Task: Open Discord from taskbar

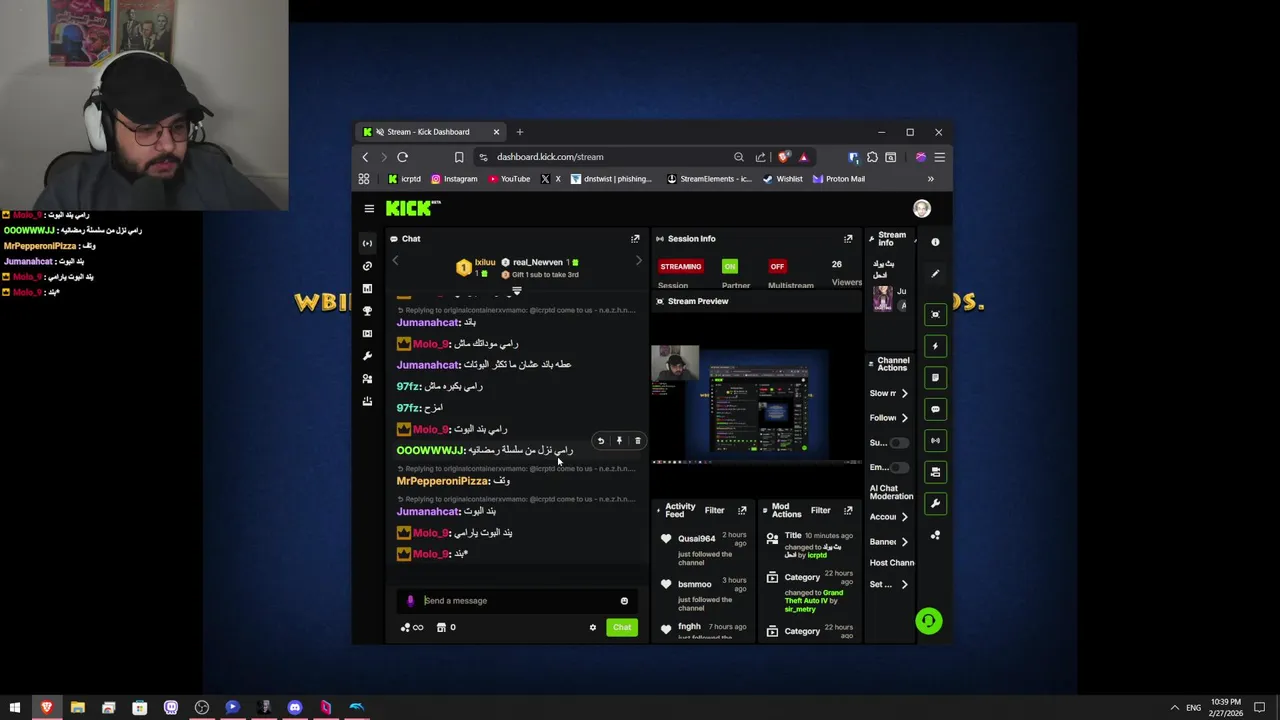Action: pyautogui.click(x=295, y=708)
